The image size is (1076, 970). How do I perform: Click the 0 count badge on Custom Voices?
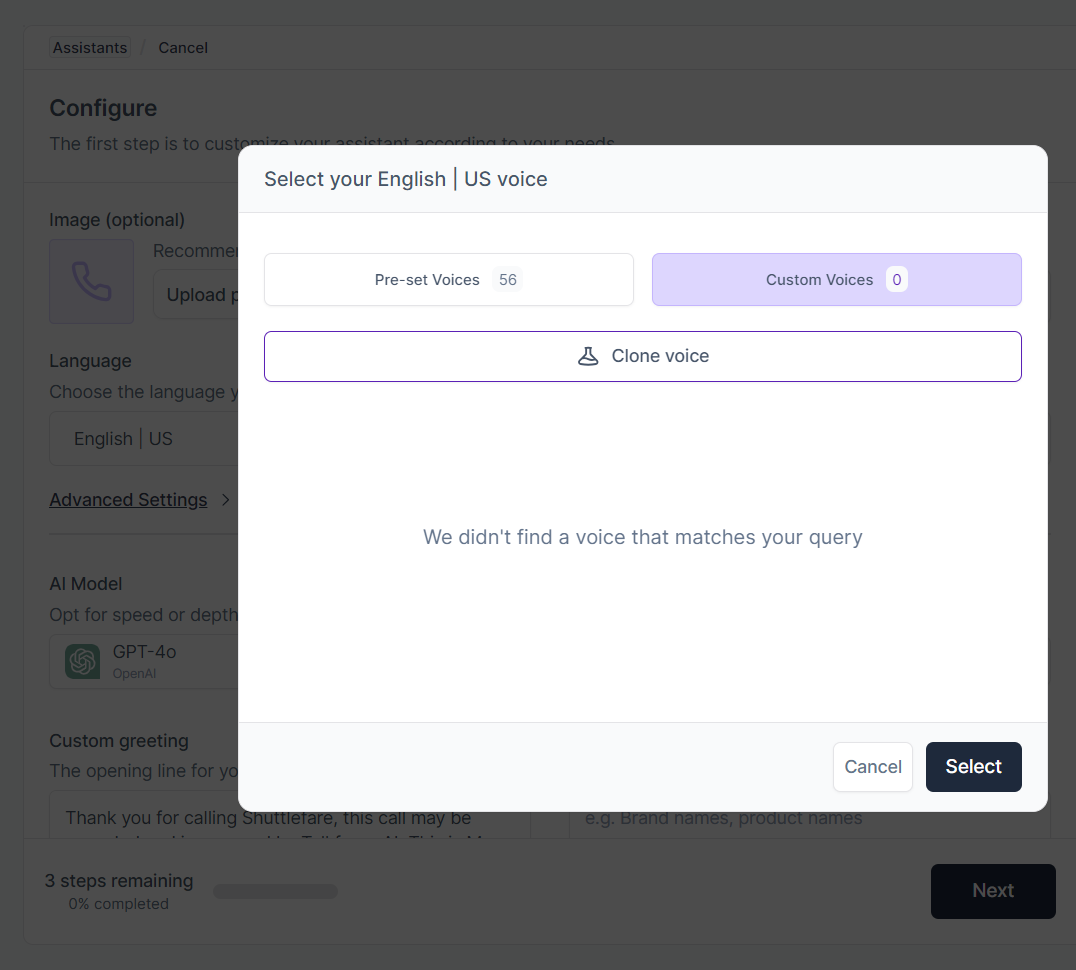[x=897, y=280]
